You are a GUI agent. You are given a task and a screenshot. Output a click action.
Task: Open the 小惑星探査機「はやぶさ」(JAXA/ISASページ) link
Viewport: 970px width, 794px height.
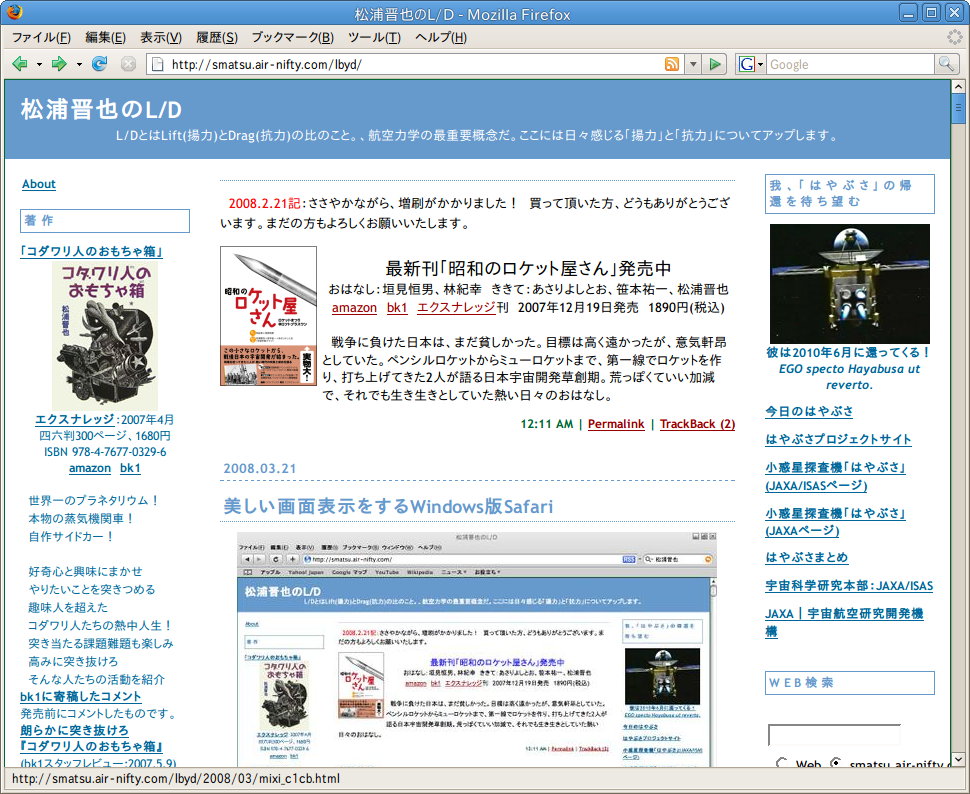click(x=835, y=477)
